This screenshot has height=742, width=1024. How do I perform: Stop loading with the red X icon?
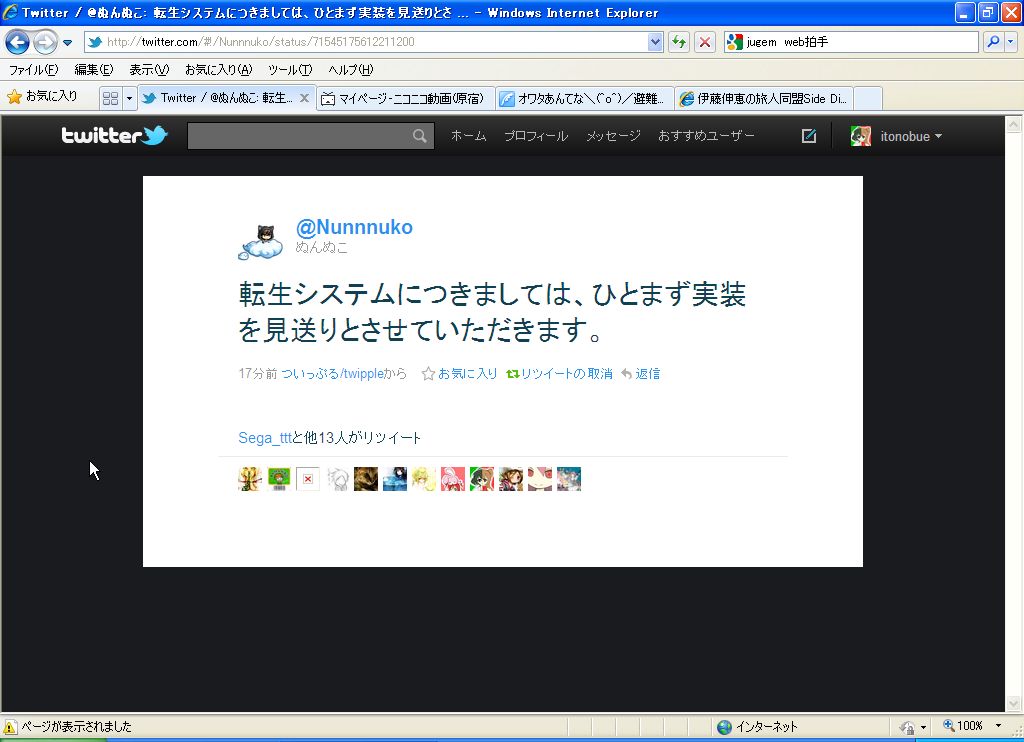[x=705, y=42]
